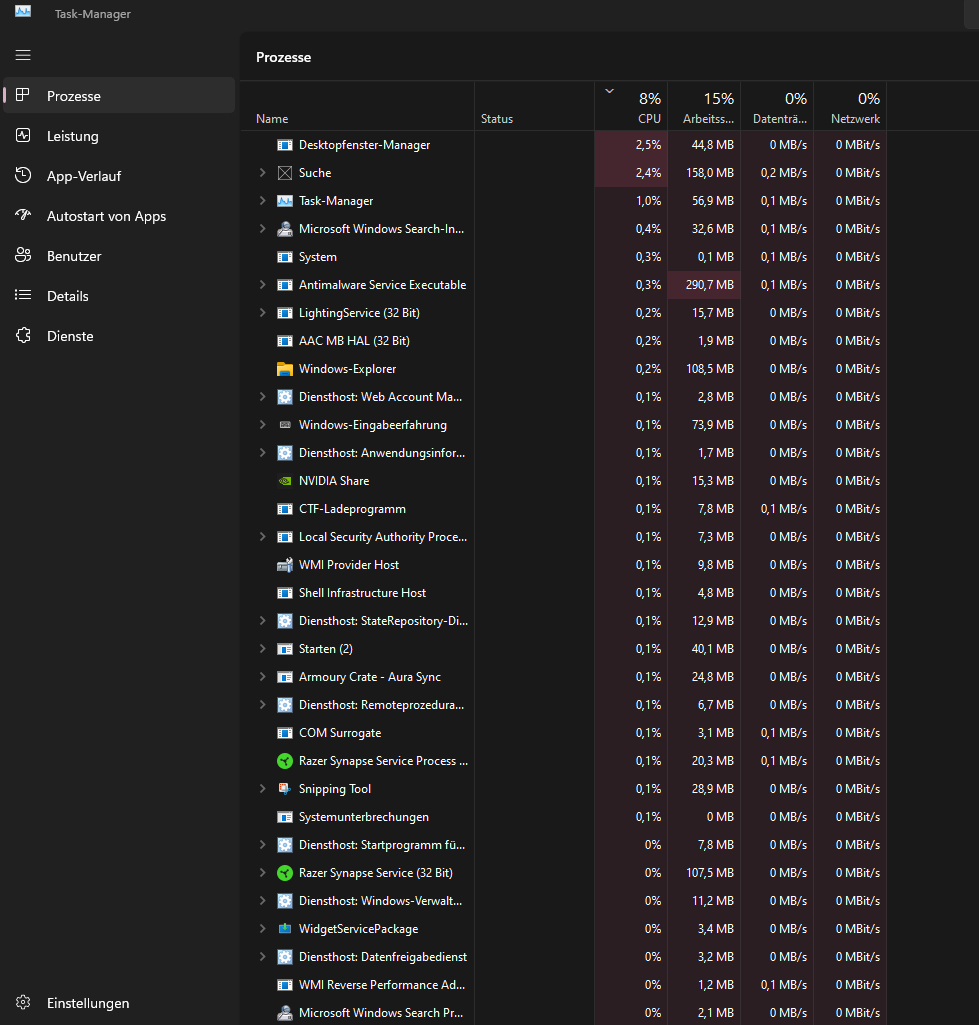Screen dimensions: 979x1025
Task: Go to Autostart von Apps
Action: click(119, 216)
